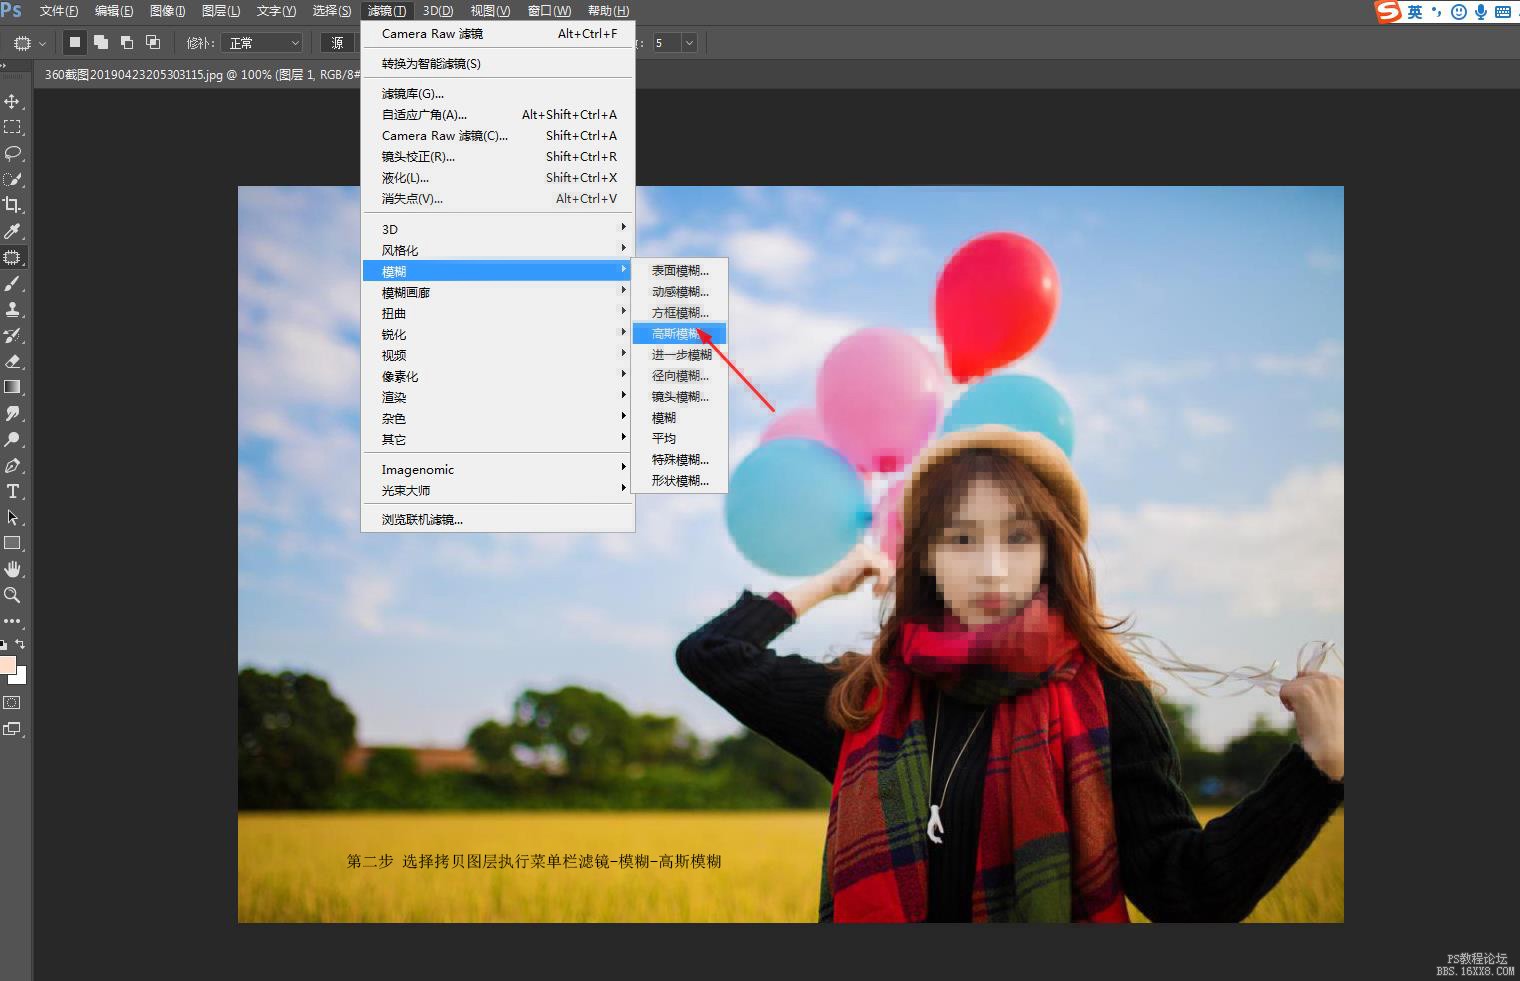Change the screen mode
The image size is (1520, 981).
(12, 729)
